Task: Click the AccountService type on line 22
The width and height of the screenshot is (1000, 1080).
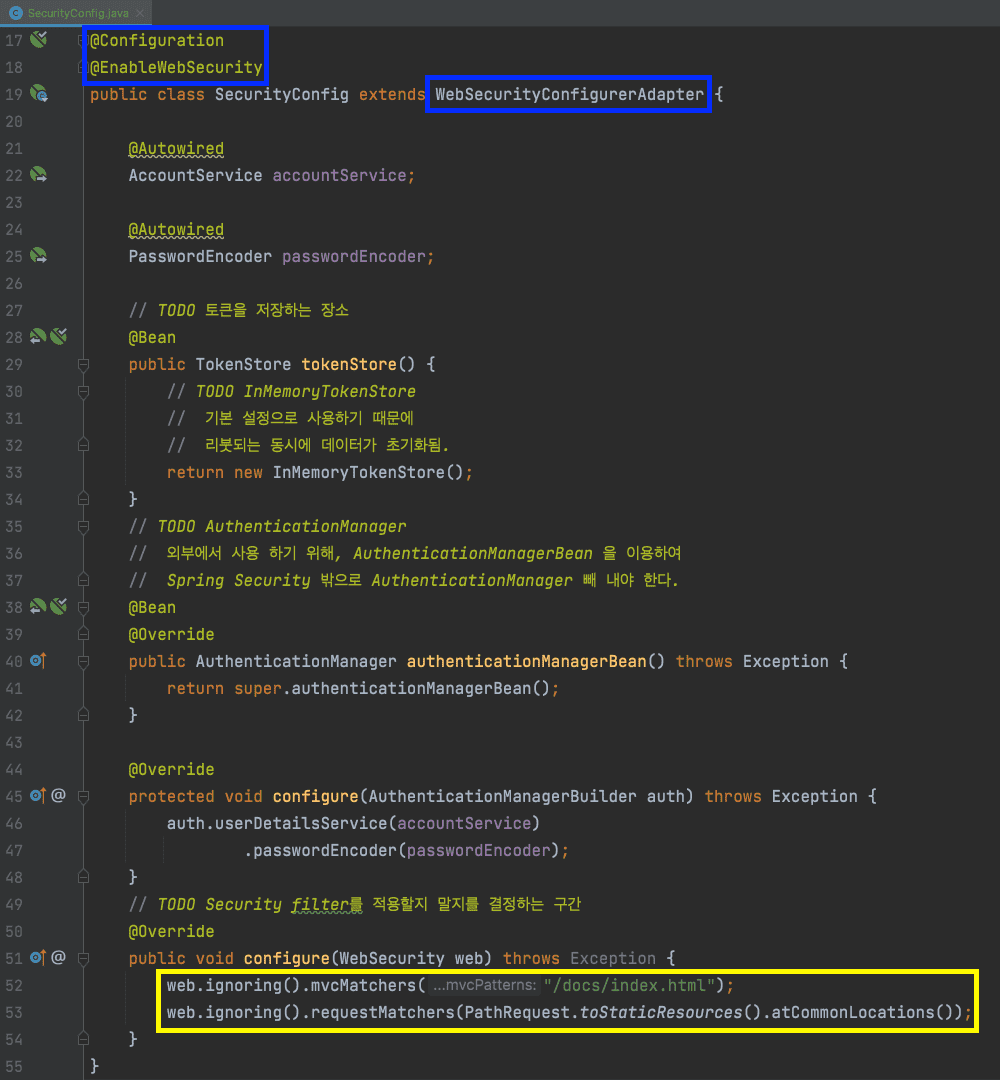Action: (196, 176)
